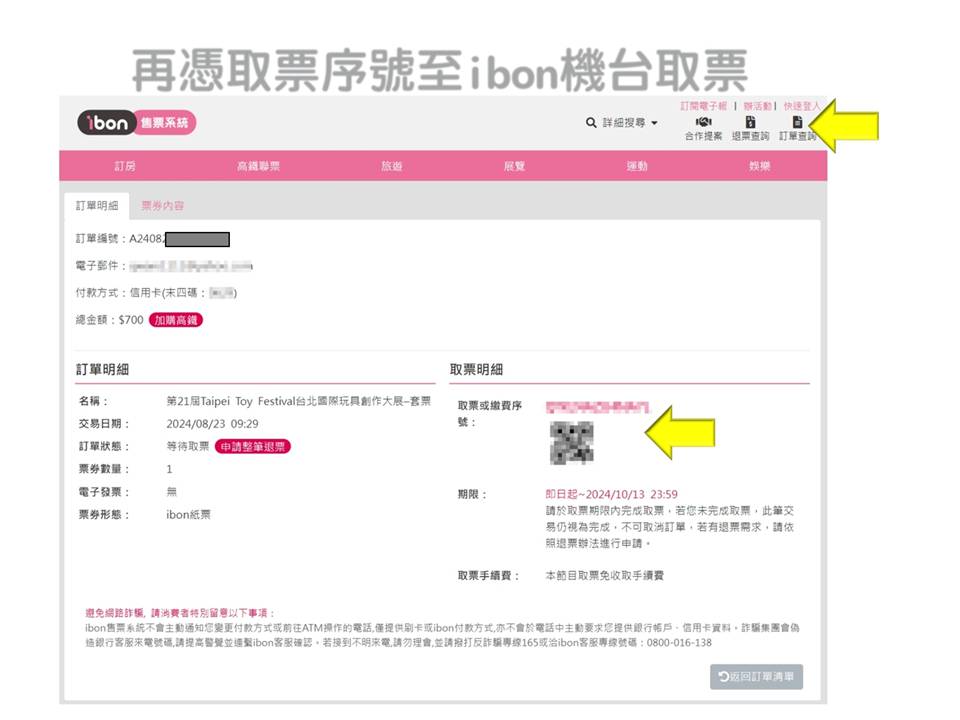This screenshot has height=720, width=960.
Task: Click the Taipei Toy Festival event name
Action: (299, 401)
